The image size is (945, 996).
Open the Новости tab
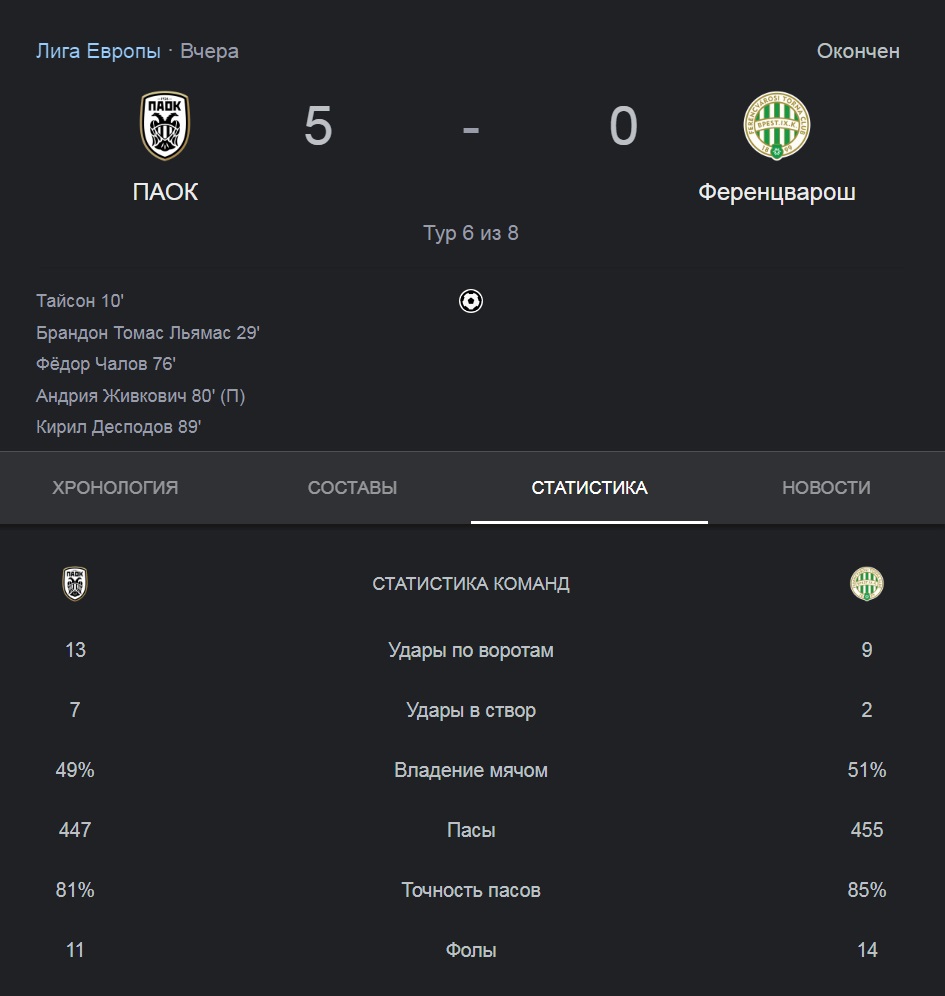pyautogui.click(x=826, y=488)
